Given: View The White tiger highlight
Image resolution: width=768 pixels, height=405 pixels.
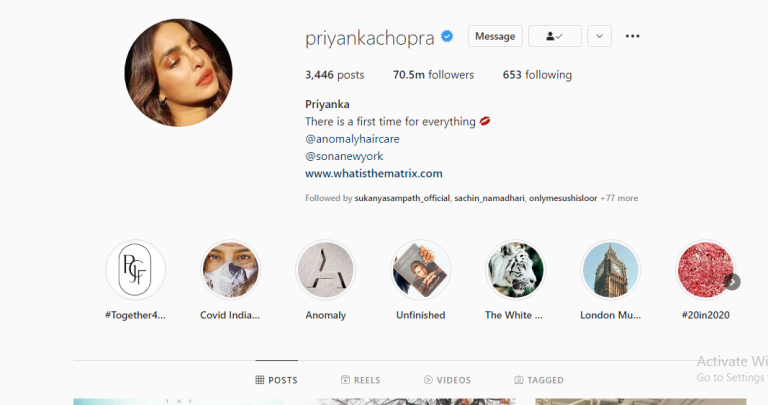Looking at the screenshot, I should pos(515,270).
